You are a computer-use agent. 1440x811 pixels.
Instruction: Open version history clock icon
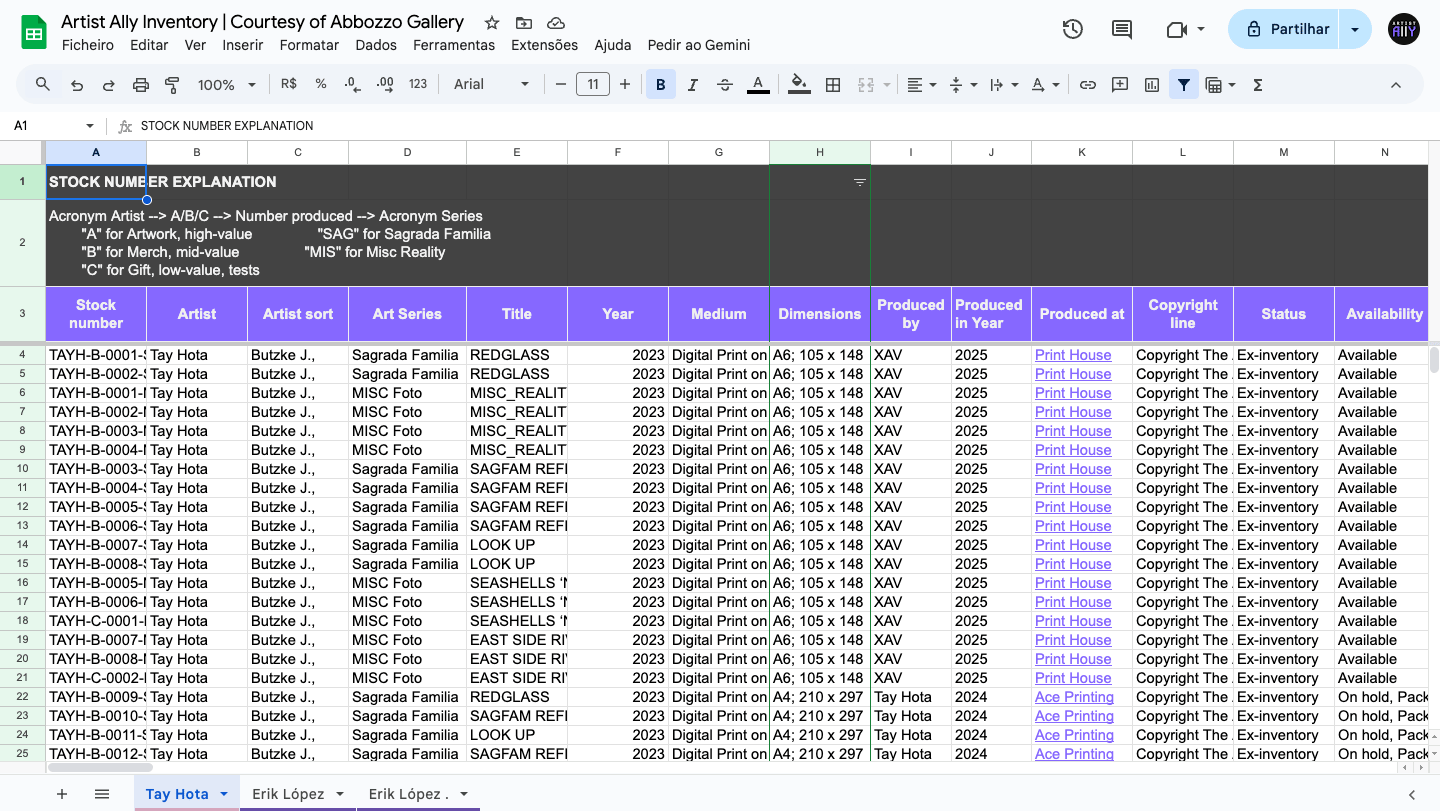1072,29
